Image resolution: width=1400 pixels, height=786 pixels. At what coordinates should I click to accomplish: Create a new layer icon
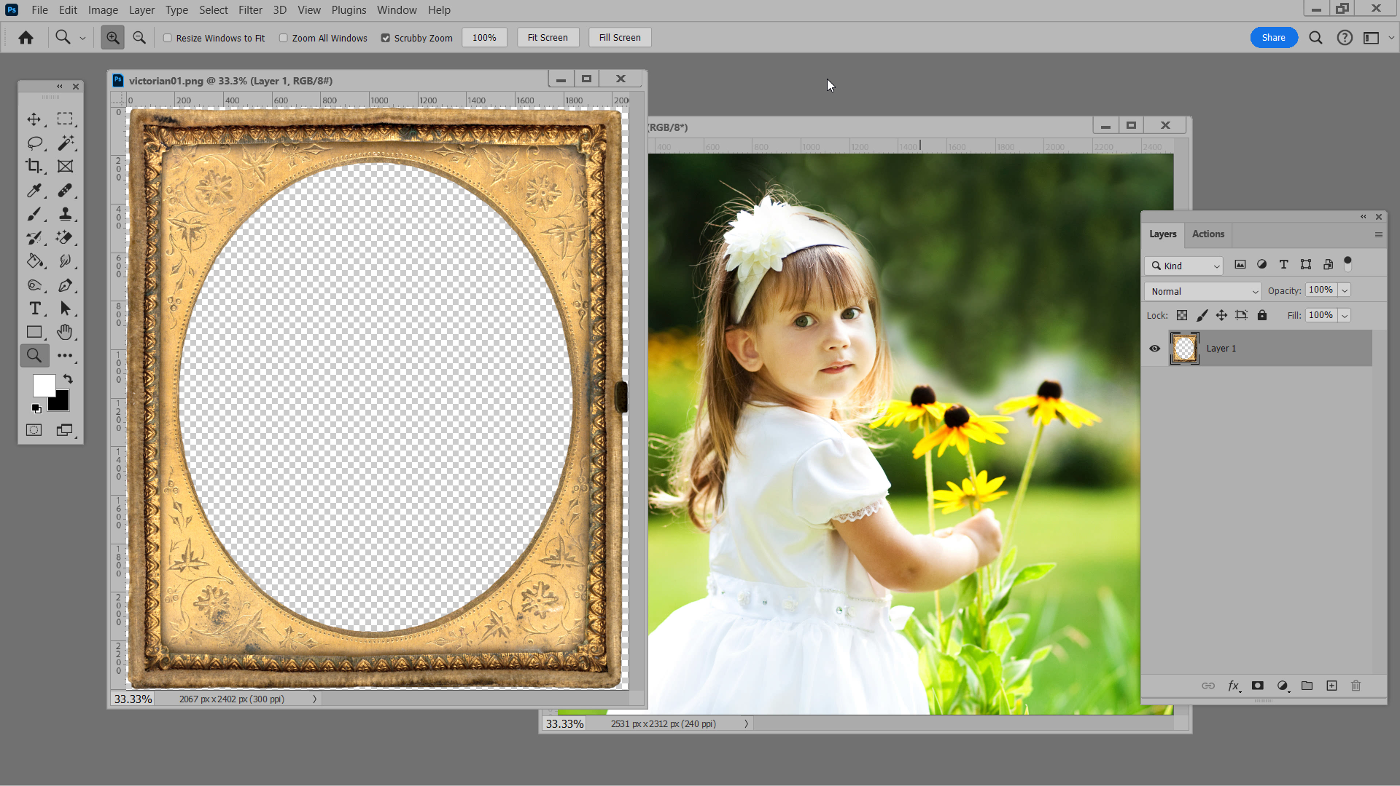(1331, 686)
